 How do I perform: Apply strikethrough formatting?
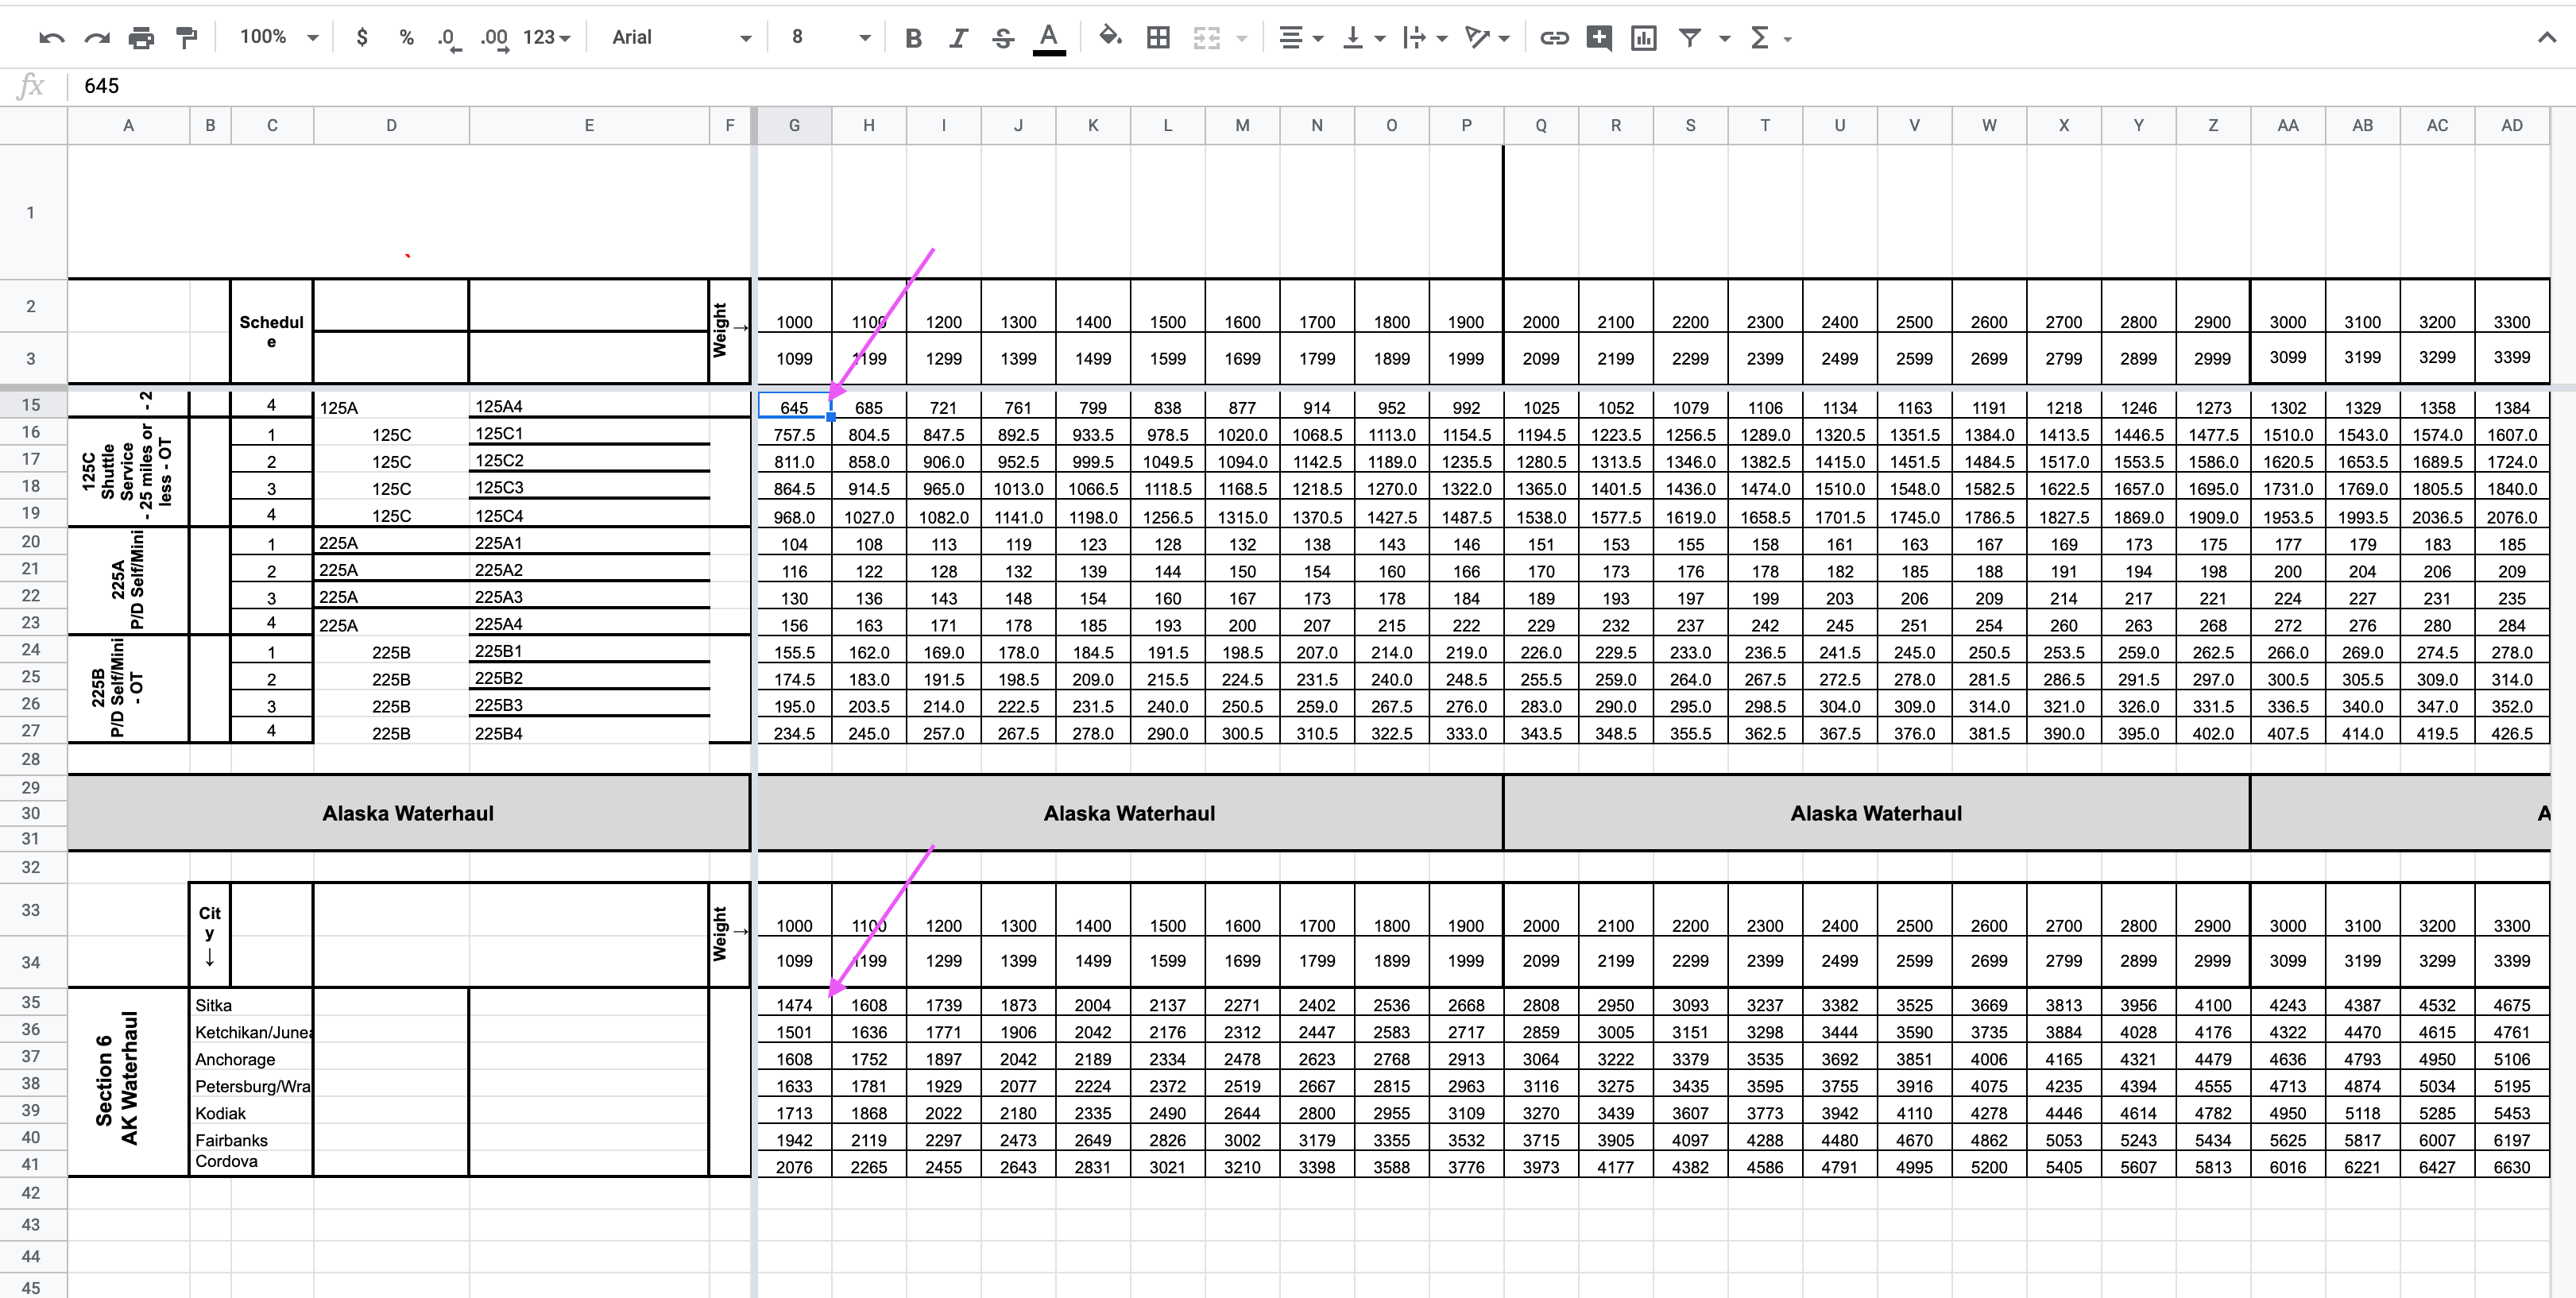[1002, 38]
